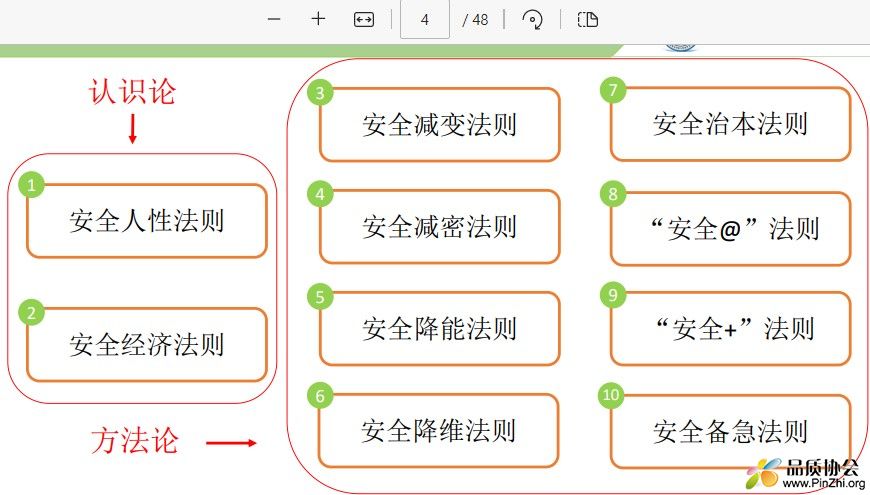The height and width of the screenshot is (495, 870).
Task: Click the box 安全经济法则
Action: coord(147,345)
